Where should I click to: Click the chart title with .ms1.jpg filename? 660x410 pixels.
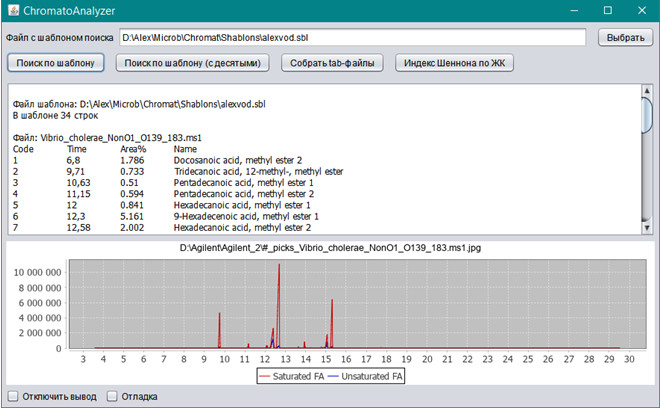[330, 247]
